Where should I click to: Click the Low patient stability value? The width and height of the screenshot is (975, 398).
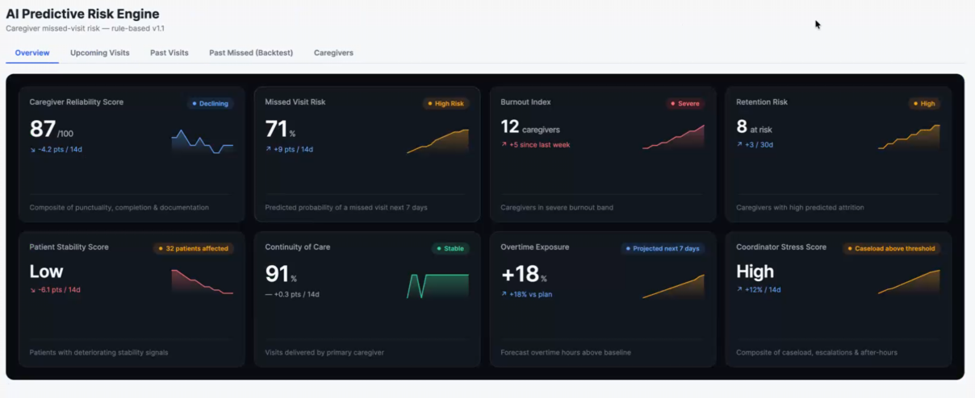[x=47, y=272]
